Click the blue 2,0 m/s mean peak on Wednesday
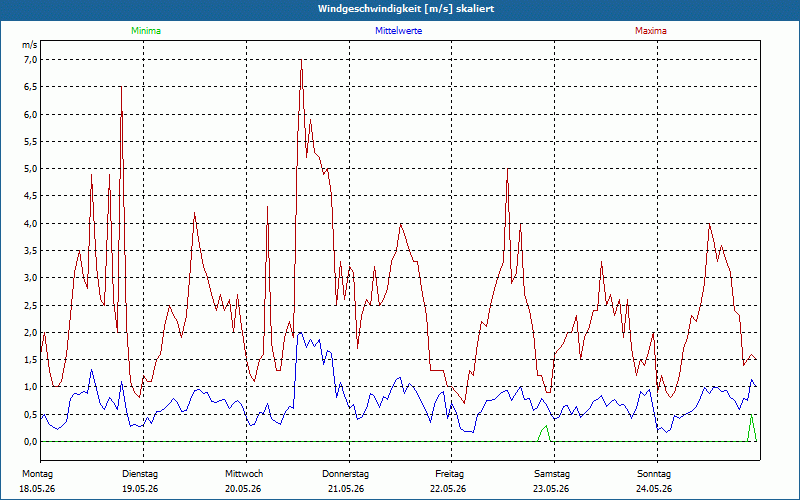800x500 pixels. click(x=300, y=333)
